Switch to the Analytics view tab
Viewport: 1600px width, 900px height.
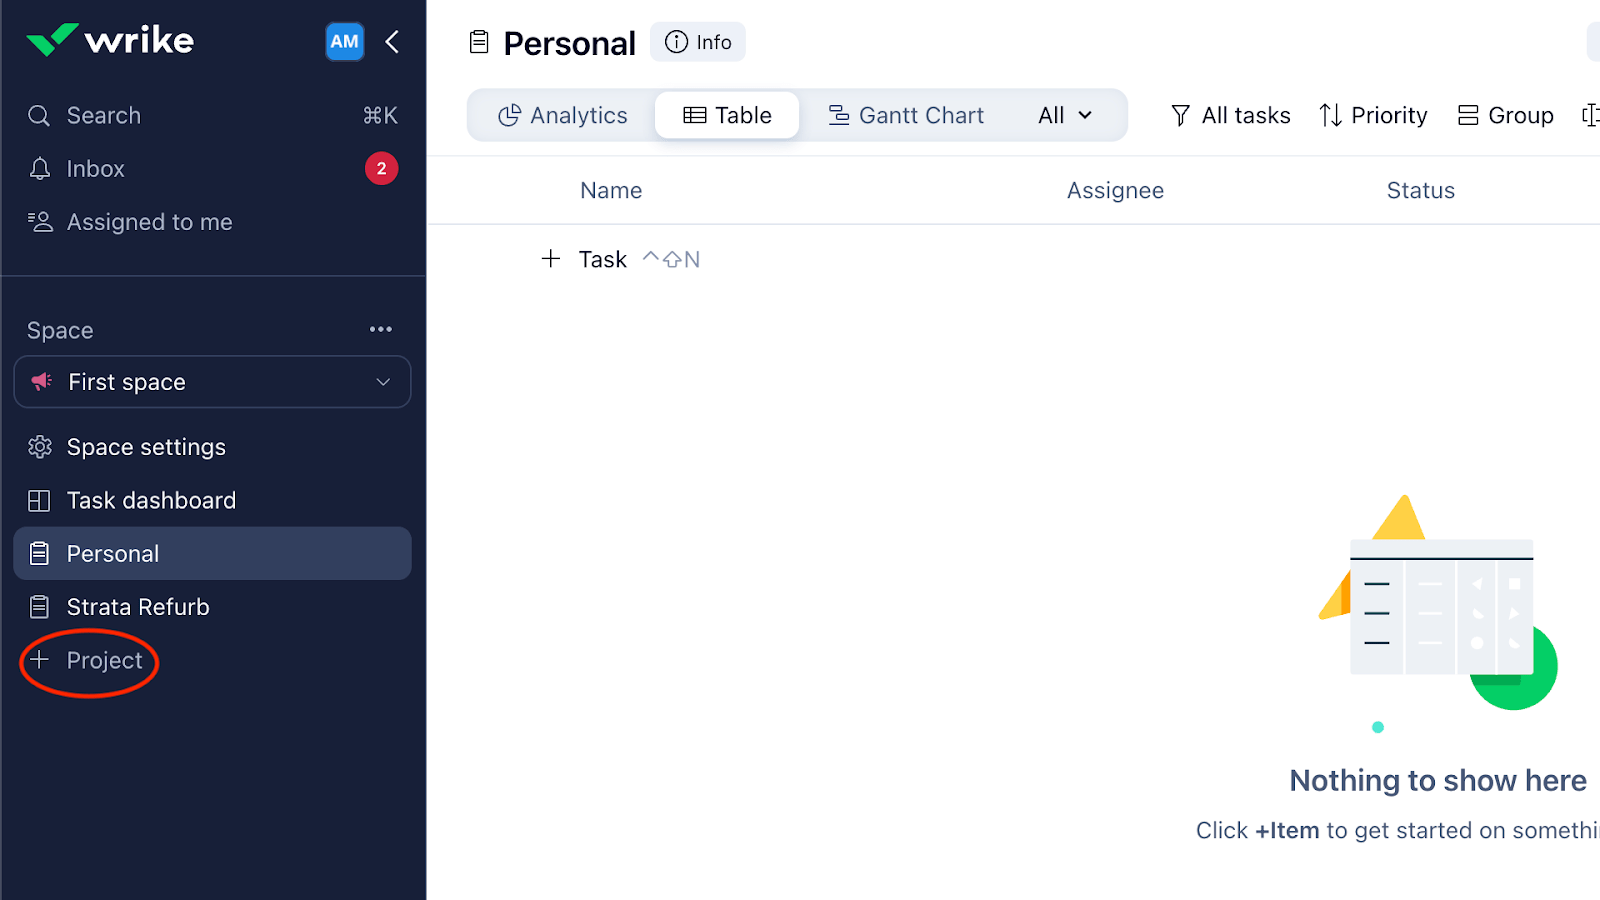coord(563,115)
